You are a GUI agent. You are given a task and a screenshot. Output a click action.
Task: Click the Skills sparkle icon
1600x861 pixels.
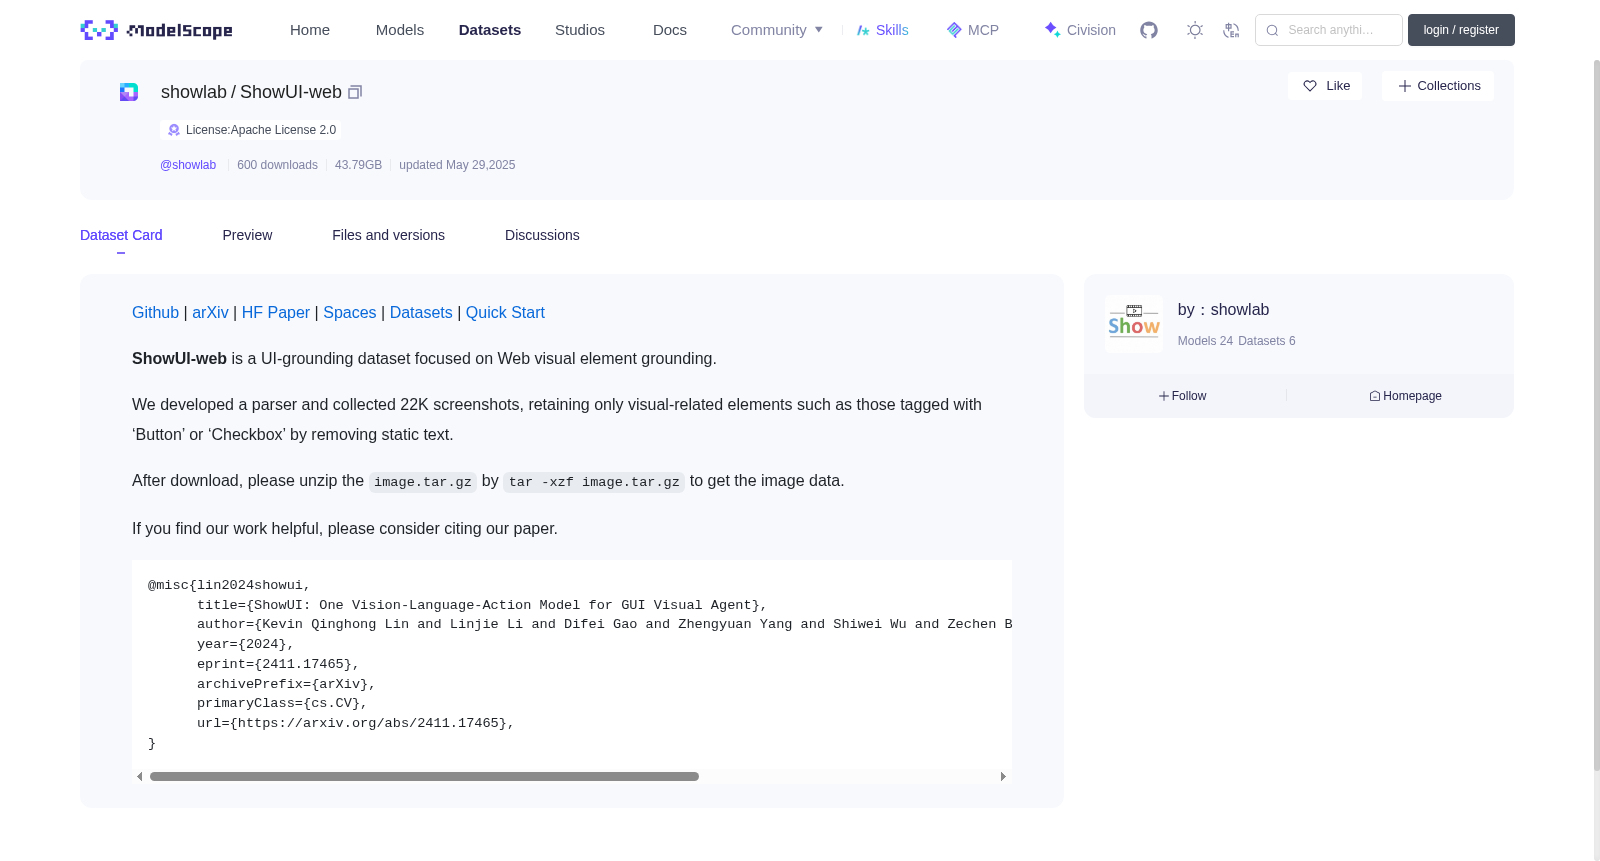point(863,30)
